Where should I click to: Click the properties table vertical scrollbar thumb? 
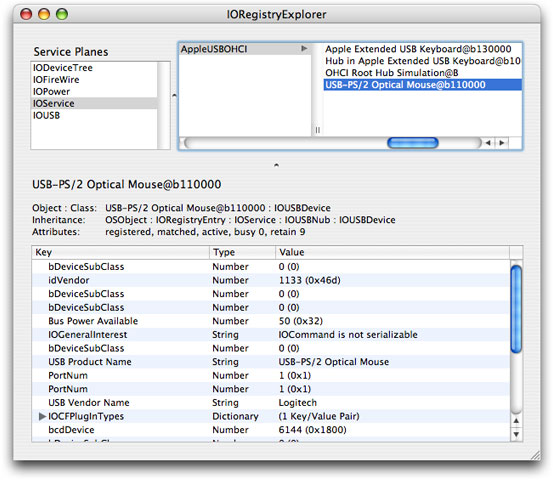[x=516, y=309]
